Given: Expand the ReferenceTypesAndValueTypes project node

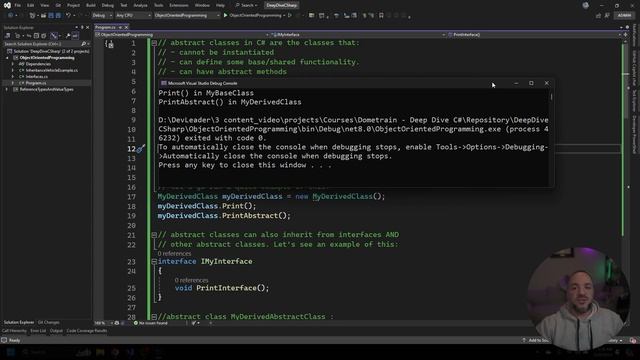Looking at the screenshot, I should point(7,89).
